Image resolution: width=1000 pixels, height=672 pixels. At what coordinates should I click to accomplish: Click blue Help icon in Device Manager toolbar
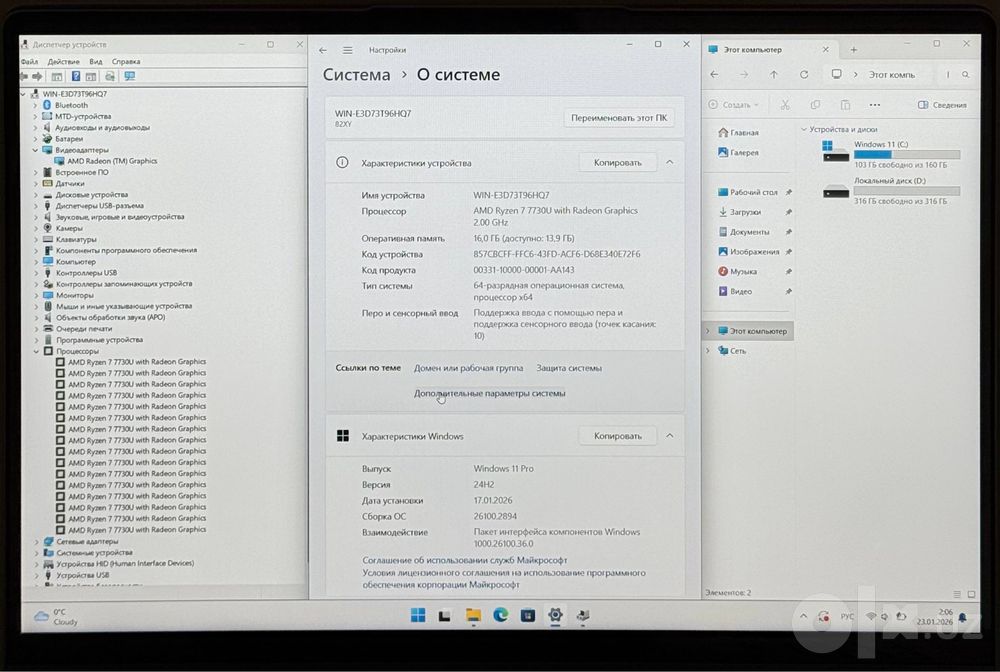pos(75,77)
